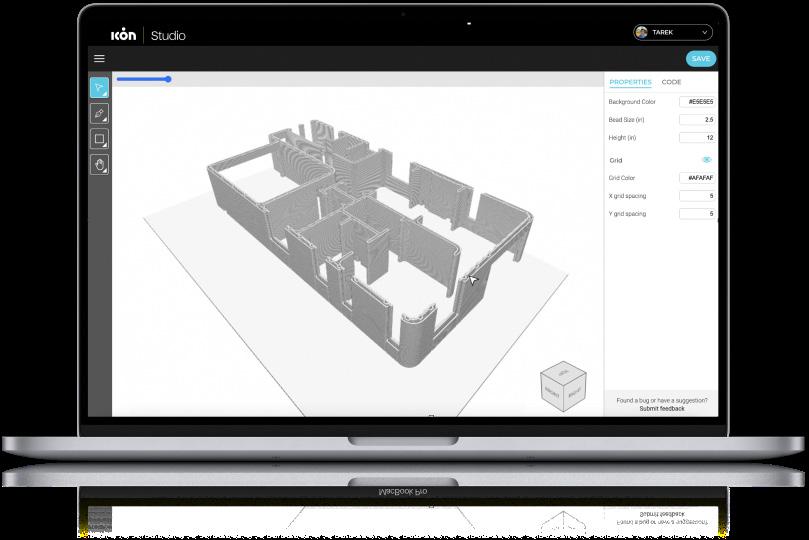809x540 pixels.
Task: Click the 'Grid' section label
Action: click(x=616, y=160)
